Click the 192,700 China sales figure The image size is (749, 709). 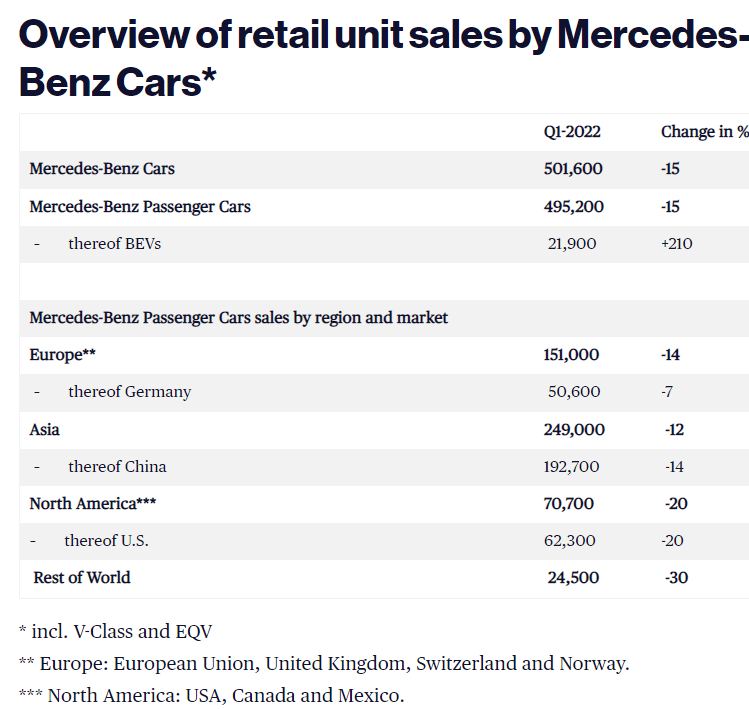(x=575, y=466)
